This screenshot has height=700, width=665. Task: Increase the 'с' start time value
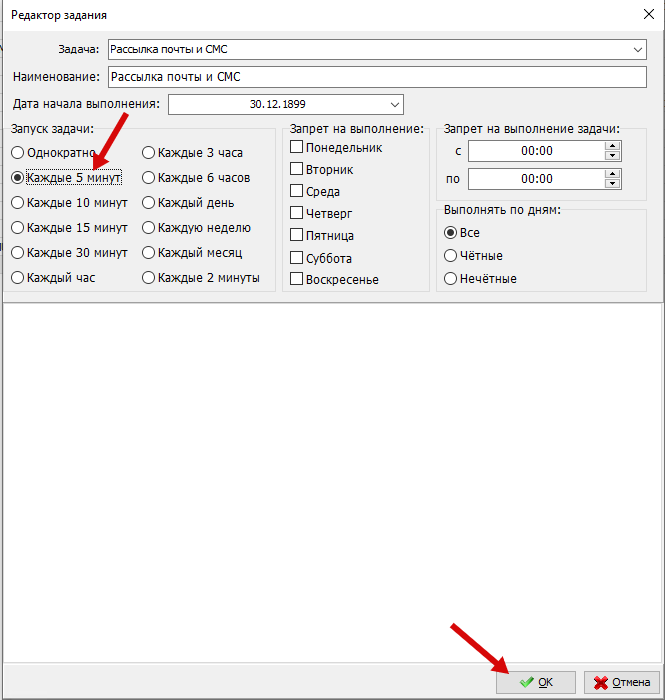point(613,146)
